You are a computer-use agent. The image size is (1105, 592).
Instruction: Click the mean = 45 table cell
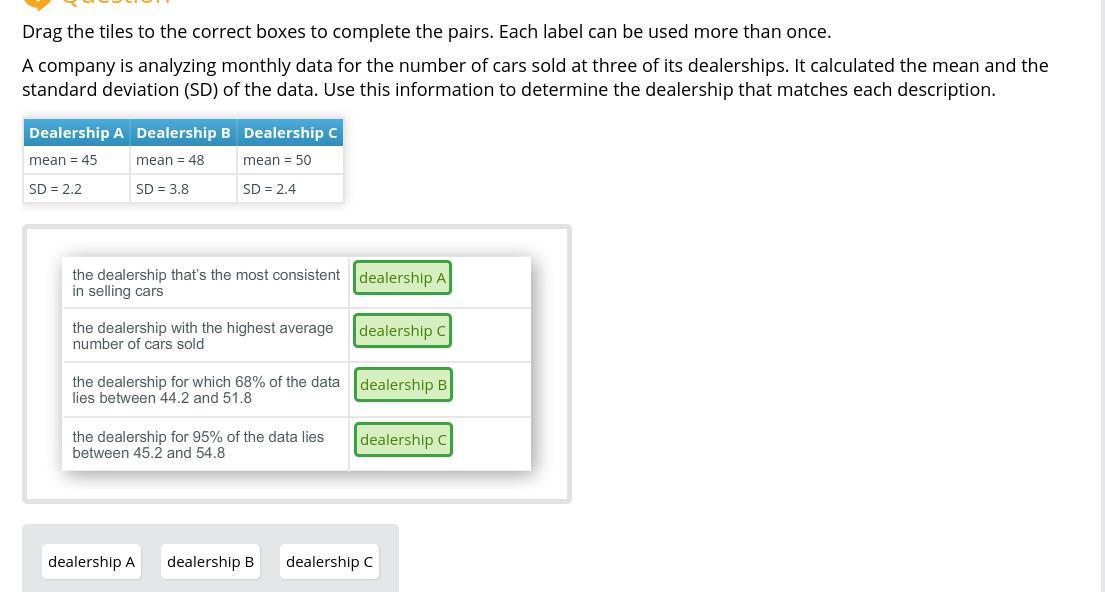tap(77, 160)
